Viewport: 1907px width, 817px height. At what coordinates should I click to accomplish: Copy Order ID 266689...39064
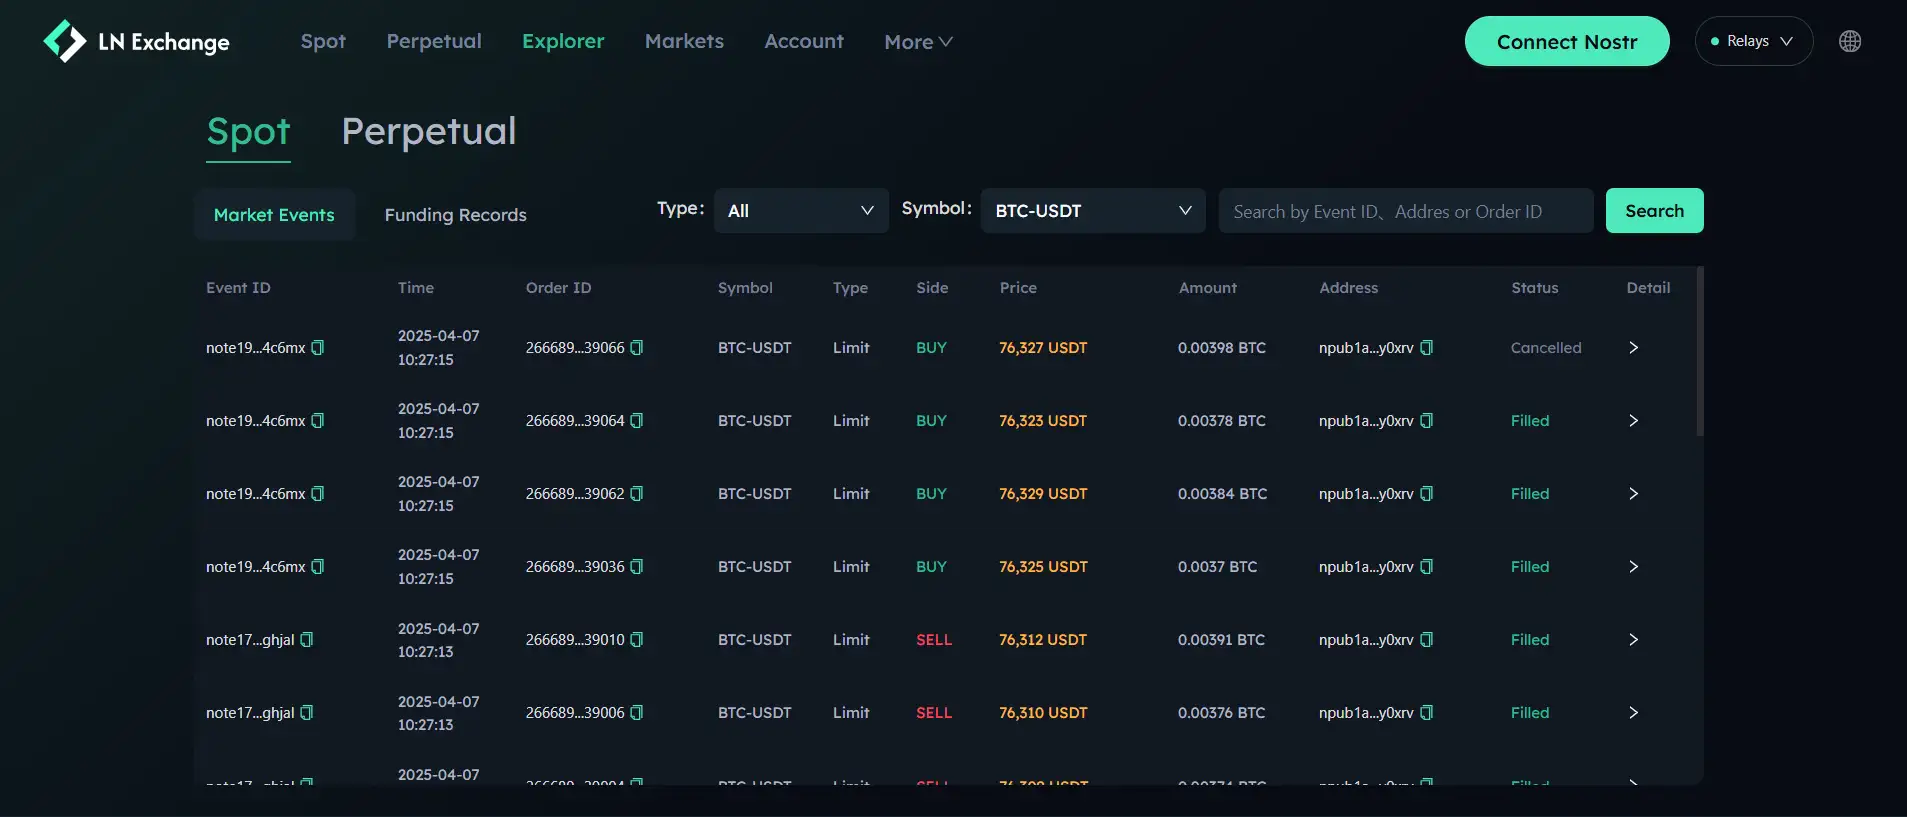click(637, 421)
